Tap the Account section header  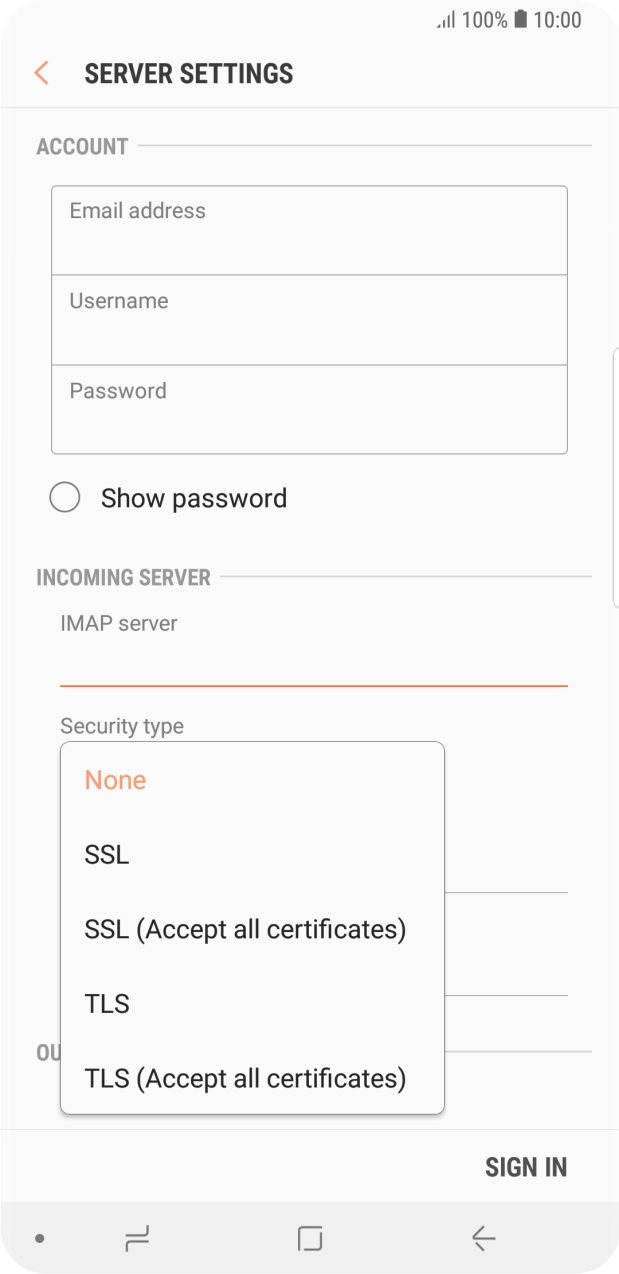[x=81, y=146]
